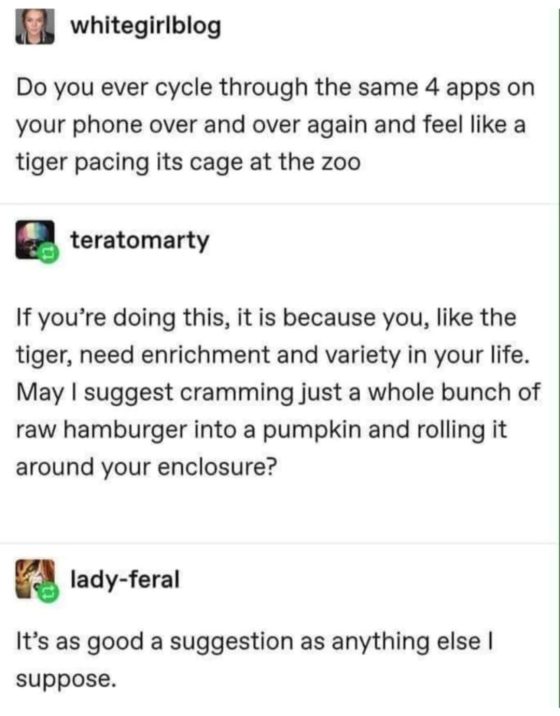Open the whitegirlblog username link
The width and height of the screenshot is (560, 716).
click(x=146, y=26)
